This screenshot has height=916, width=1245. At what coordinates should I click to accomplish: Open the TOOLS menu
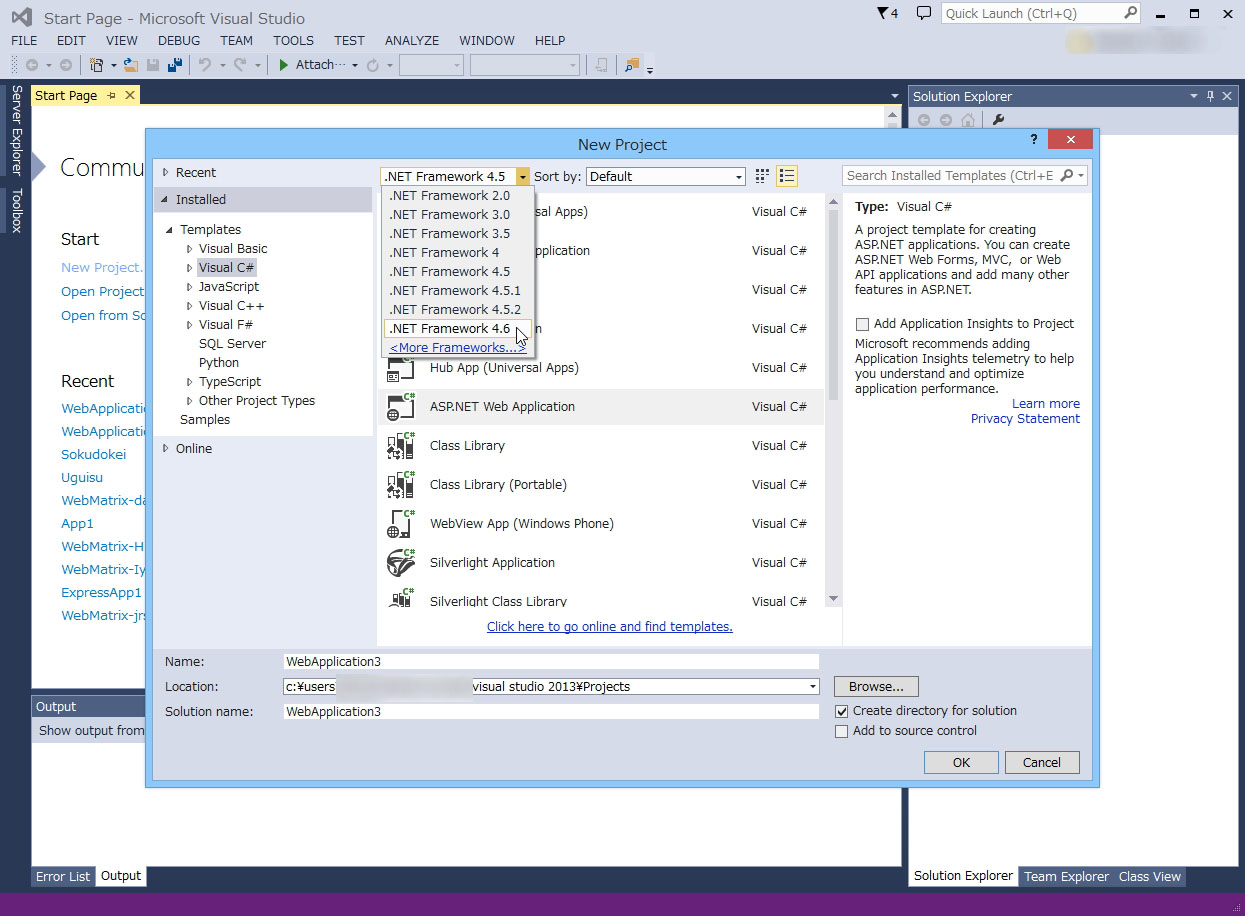pyautogui.click(x=293, y=40)
